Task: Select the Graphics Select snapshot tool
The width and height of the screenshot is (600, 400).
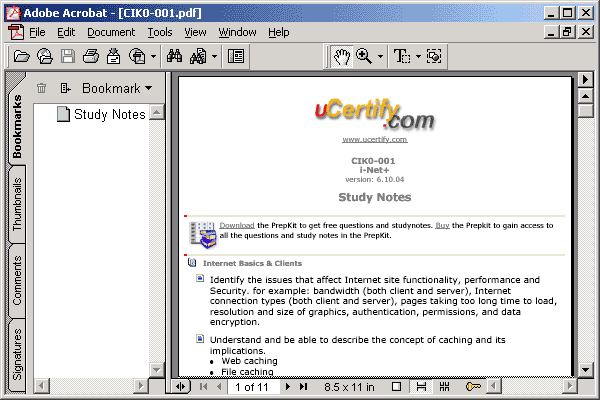Action: (434, 56)
